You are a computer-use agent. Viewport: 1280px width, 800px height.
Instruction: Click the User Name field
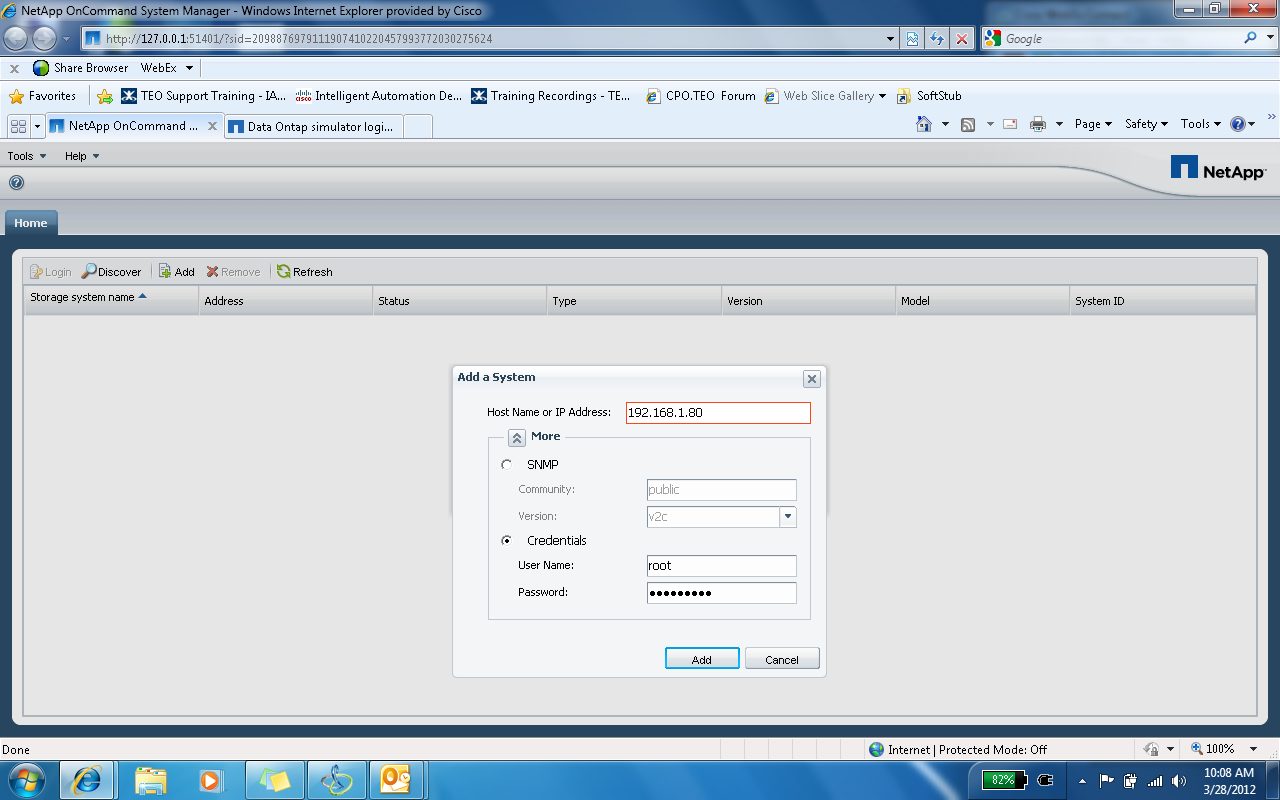coord(722,566)
